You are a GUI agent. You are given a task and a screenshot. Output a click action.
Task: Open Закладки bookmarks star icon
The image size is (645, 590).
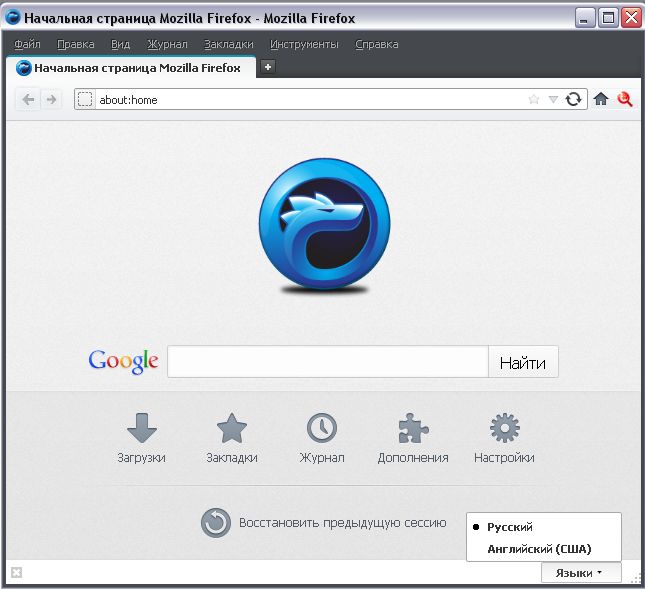tap(232, 428)
